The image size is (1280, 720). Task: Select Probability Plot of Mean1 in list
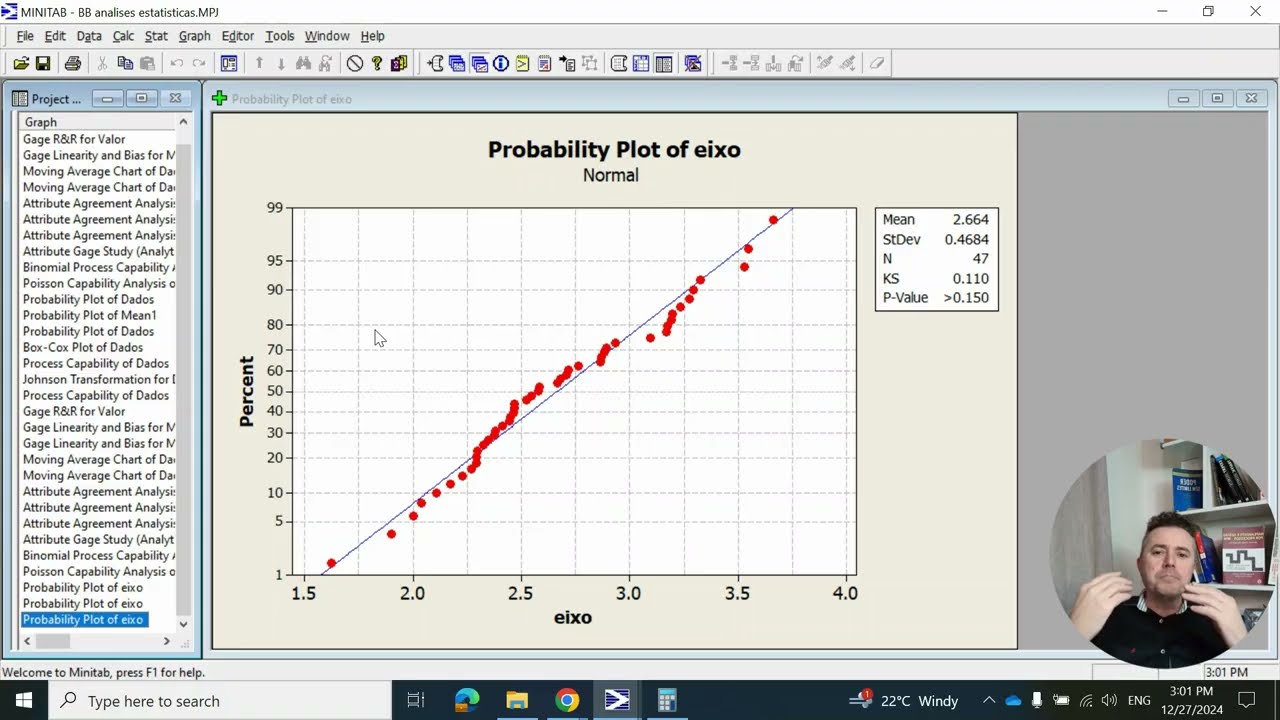tap(89, 315)
